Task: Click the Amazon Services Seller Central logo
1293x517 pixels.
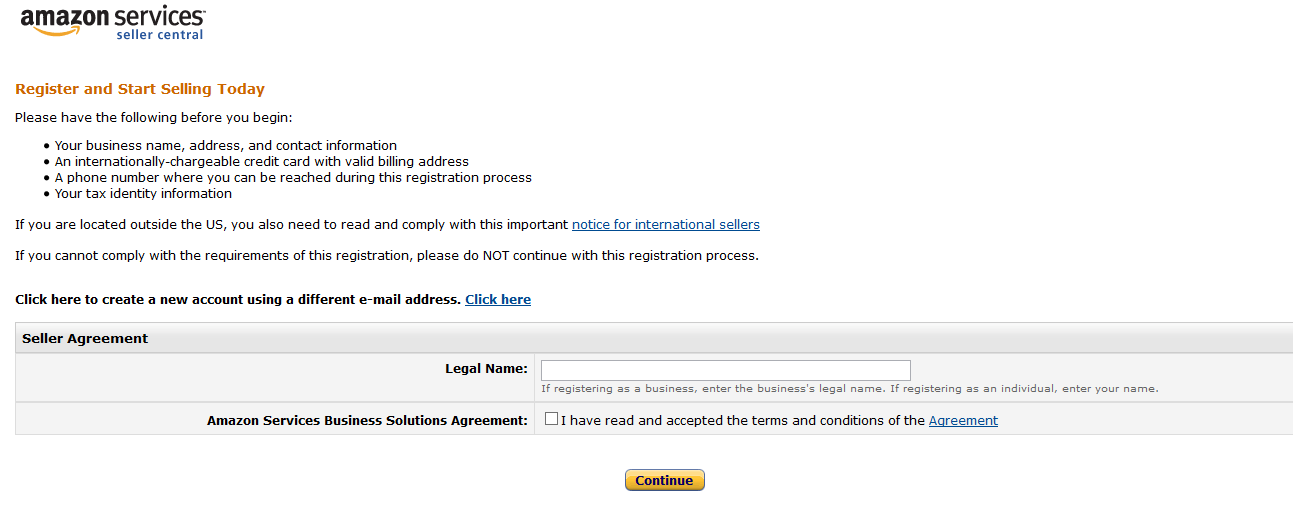Action: coord(112,22)
